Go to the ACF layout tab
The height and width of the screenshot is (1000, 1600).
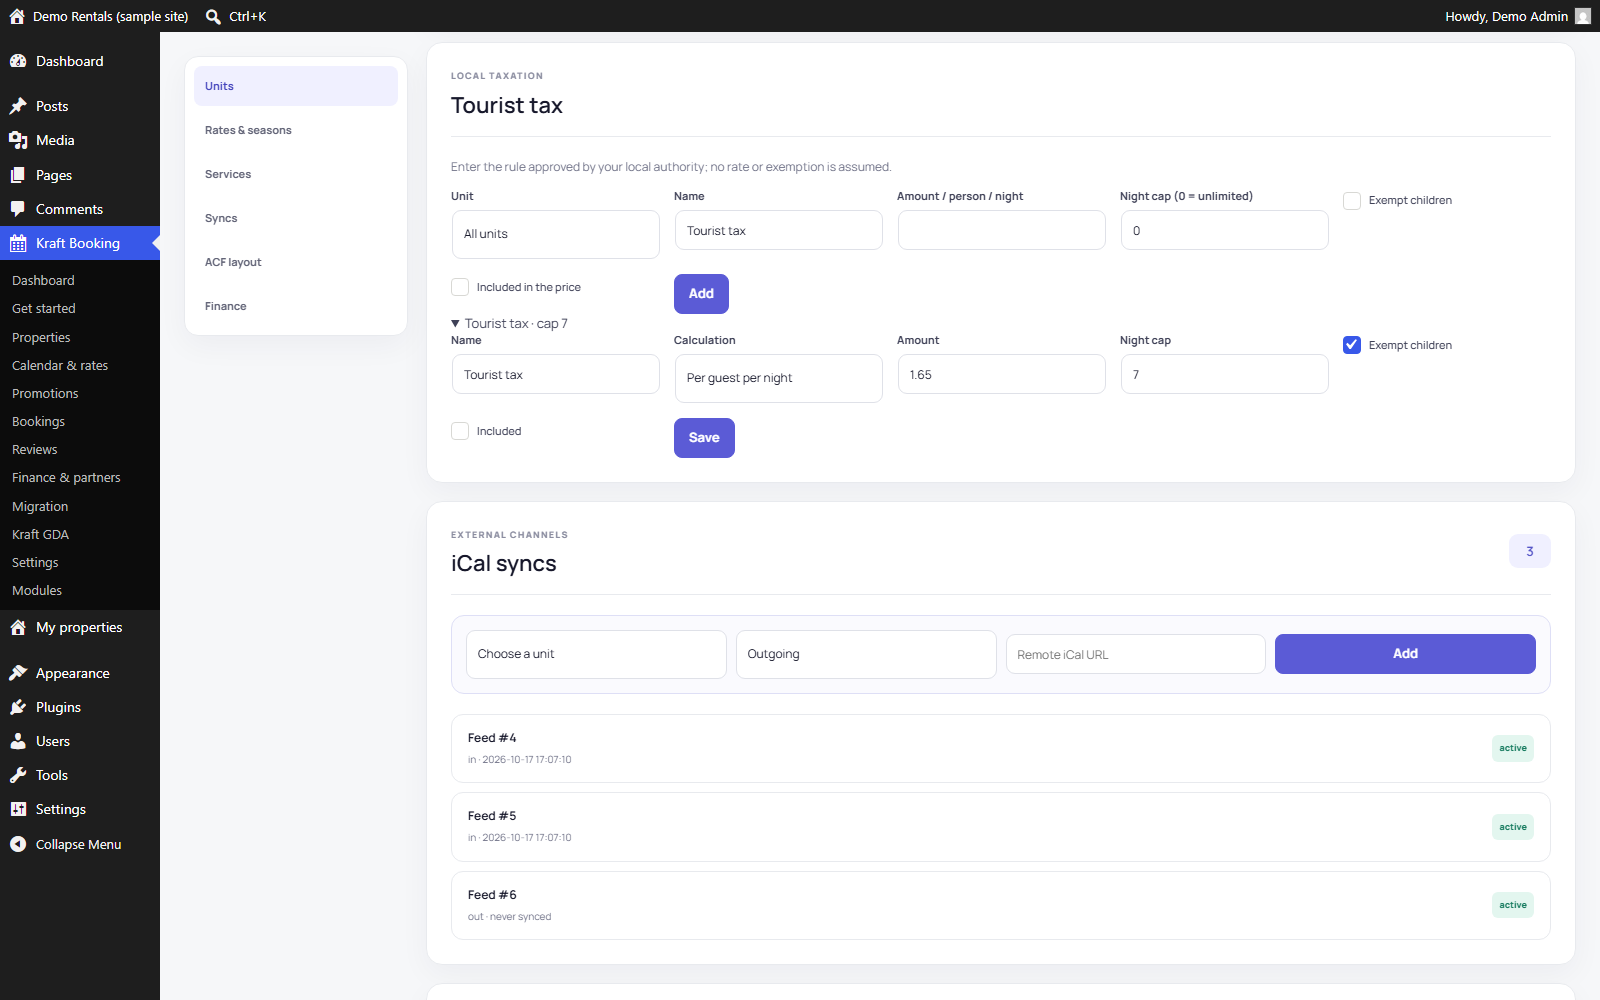[x=296, y=262]
